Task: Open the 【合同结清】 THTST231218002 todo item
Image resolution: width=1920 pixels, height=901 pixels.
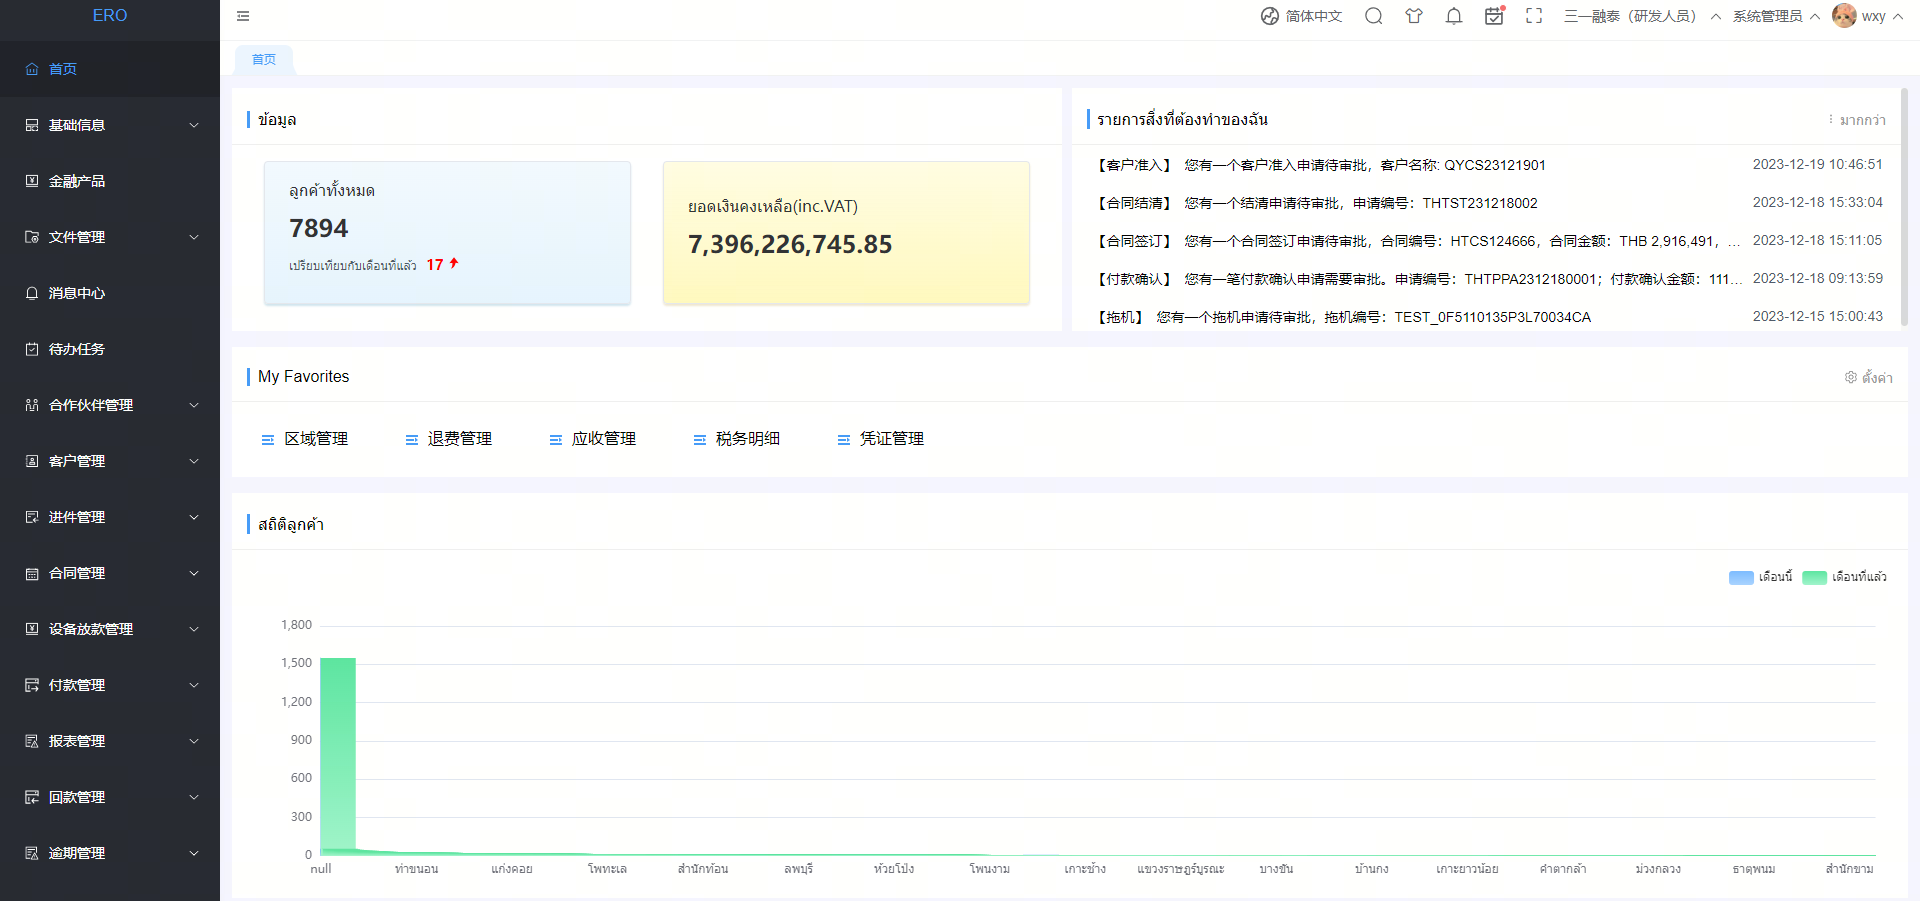Action: point(1490,203)
